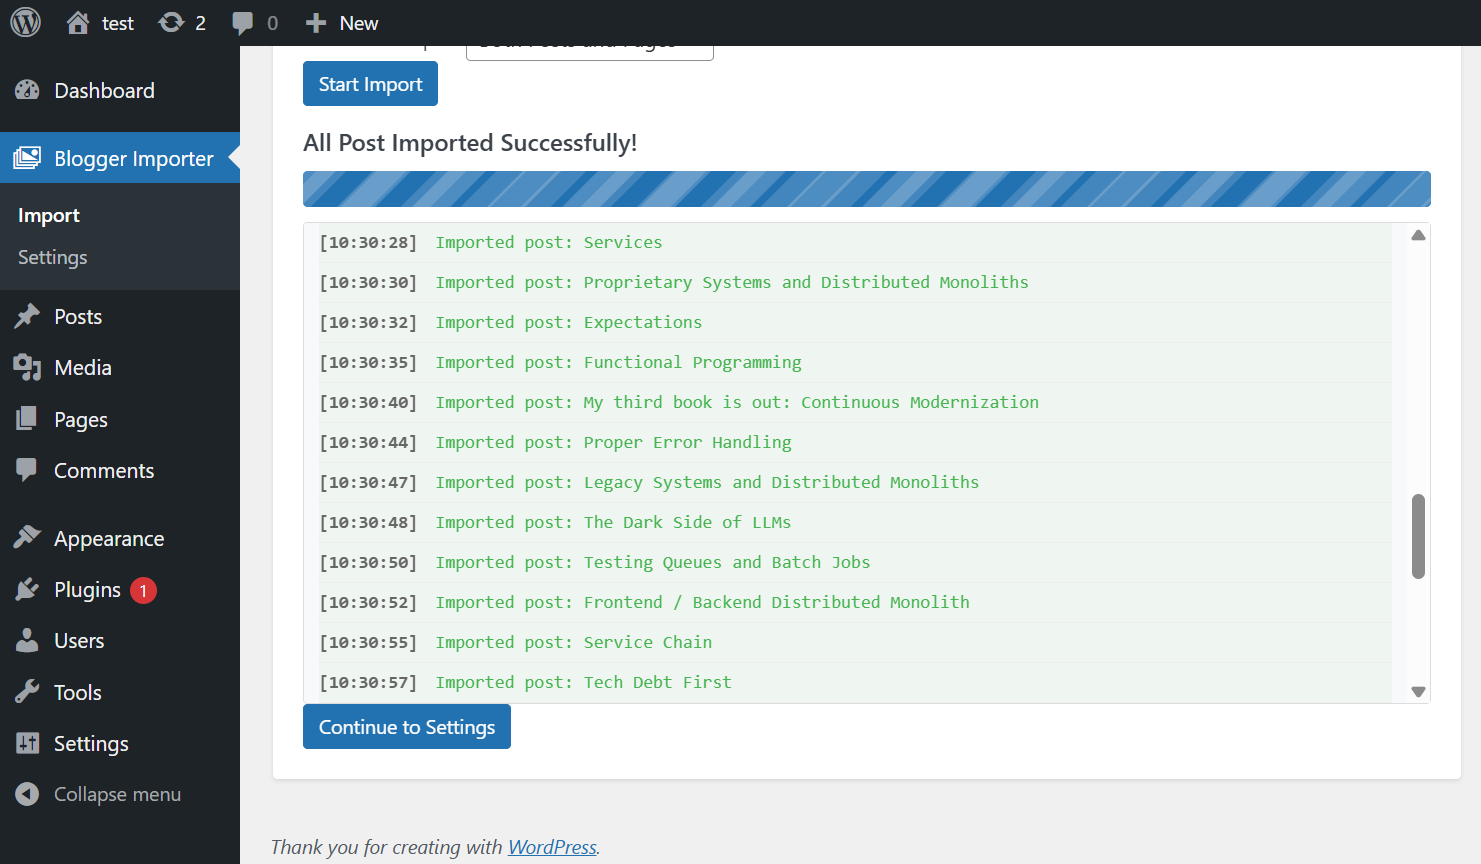Click the Posts pin icon
Image resolution: width=1481 pixels, height=864 pixels.
pos(27,316)
